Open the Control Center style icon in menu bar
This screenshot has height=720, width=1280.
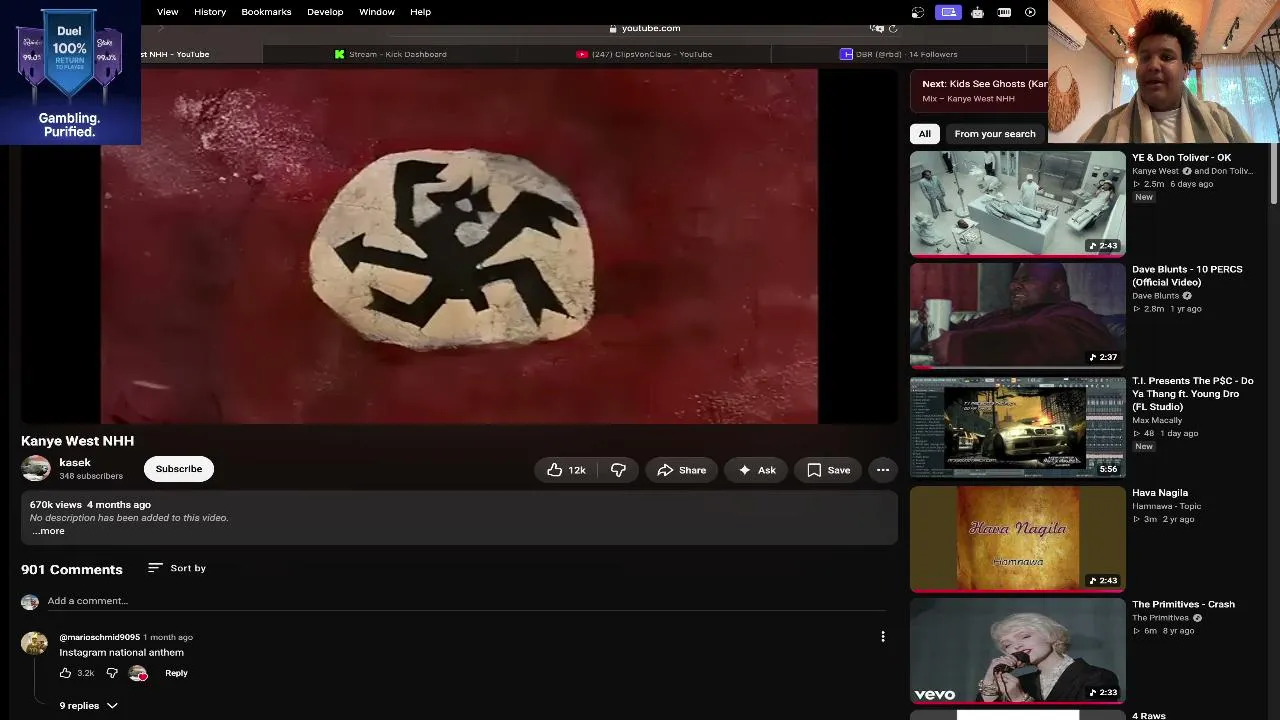(918, 12)
